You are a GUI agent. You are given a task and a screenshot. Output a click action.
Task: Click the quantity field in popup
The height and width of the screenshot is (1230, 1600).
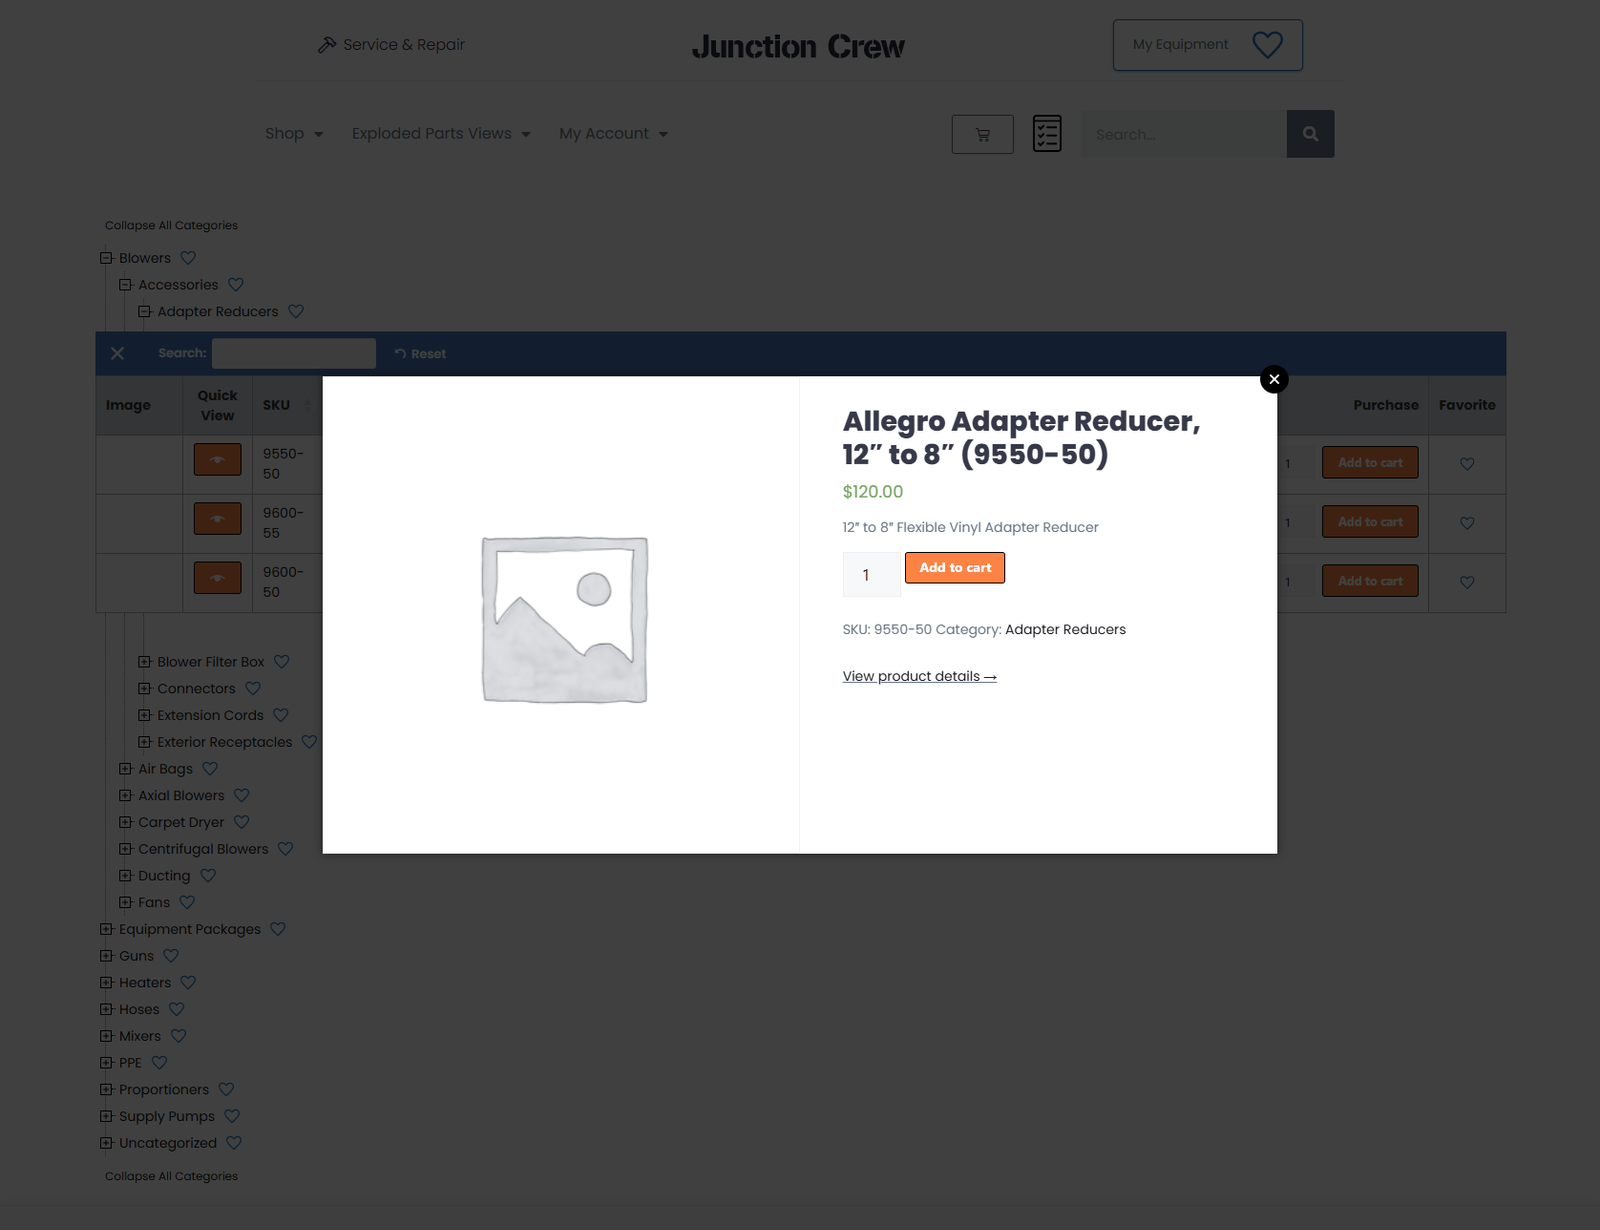pyautogui.click(x=870, y=575)
